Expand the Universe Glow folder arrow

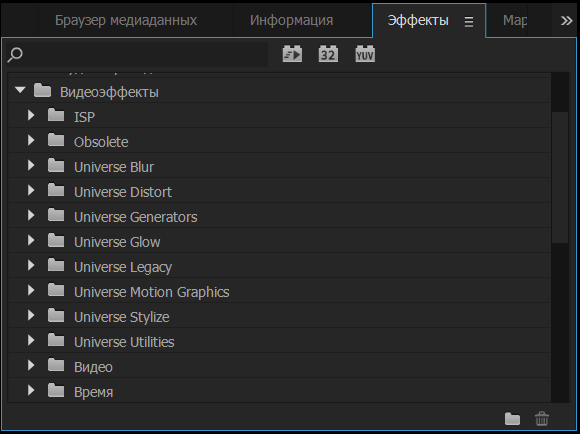31,240
